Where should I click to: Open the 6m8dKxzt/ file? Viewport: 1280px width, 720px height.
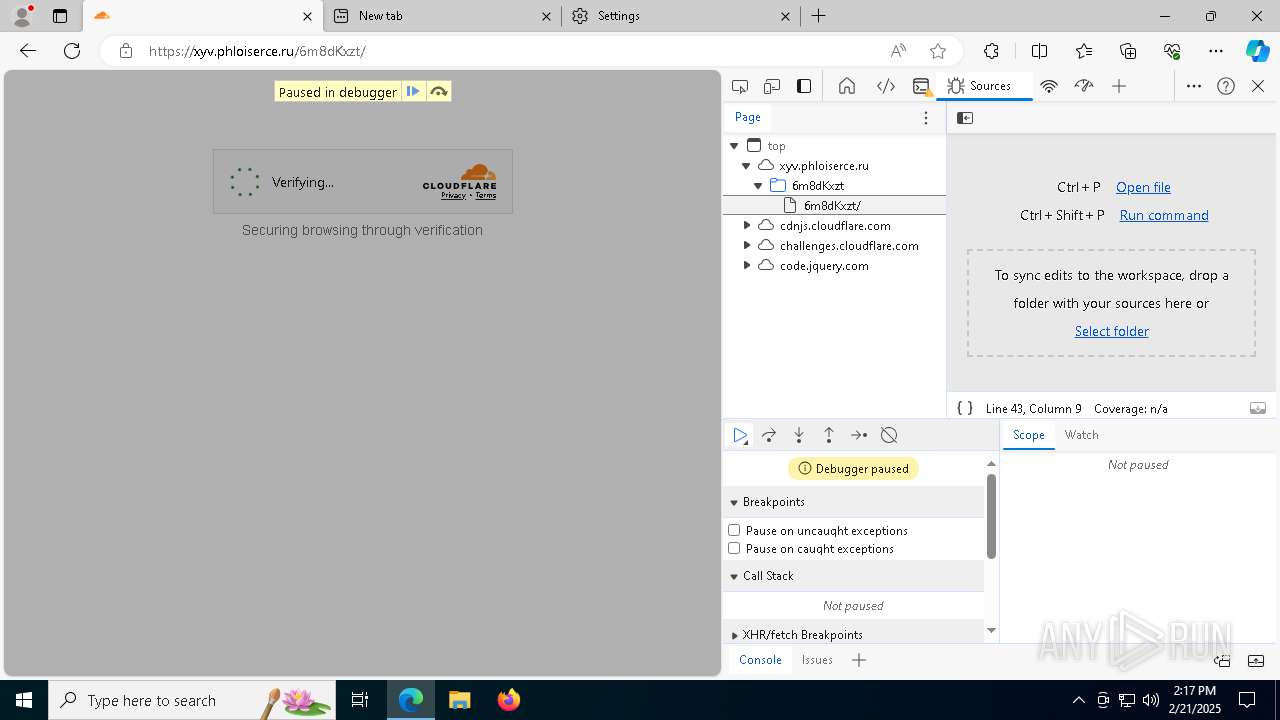click(834, 205)
